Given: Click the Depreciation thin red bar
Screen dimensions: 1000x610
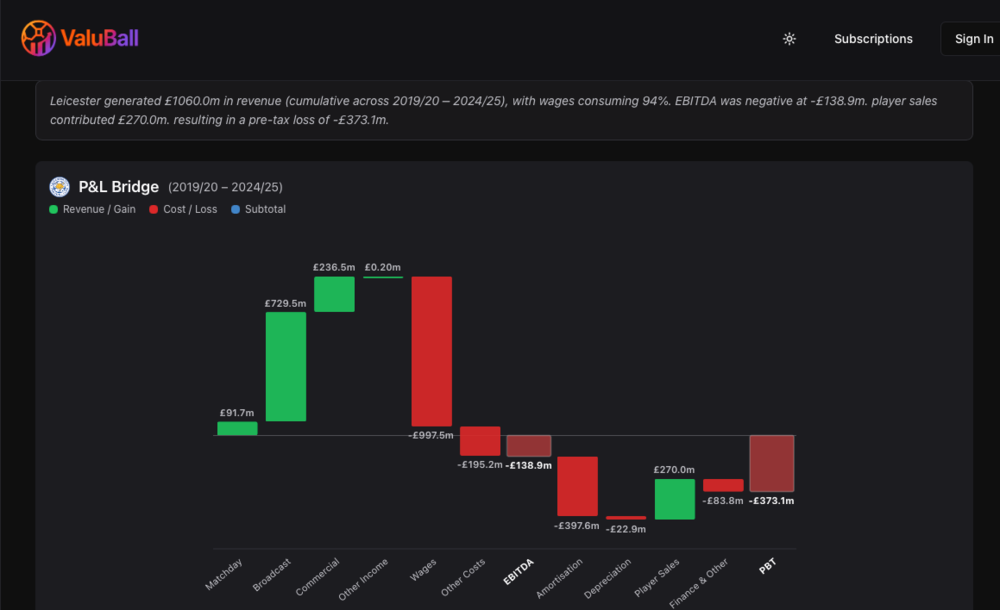Looking at the screenshot, I should tap(626, 517).
